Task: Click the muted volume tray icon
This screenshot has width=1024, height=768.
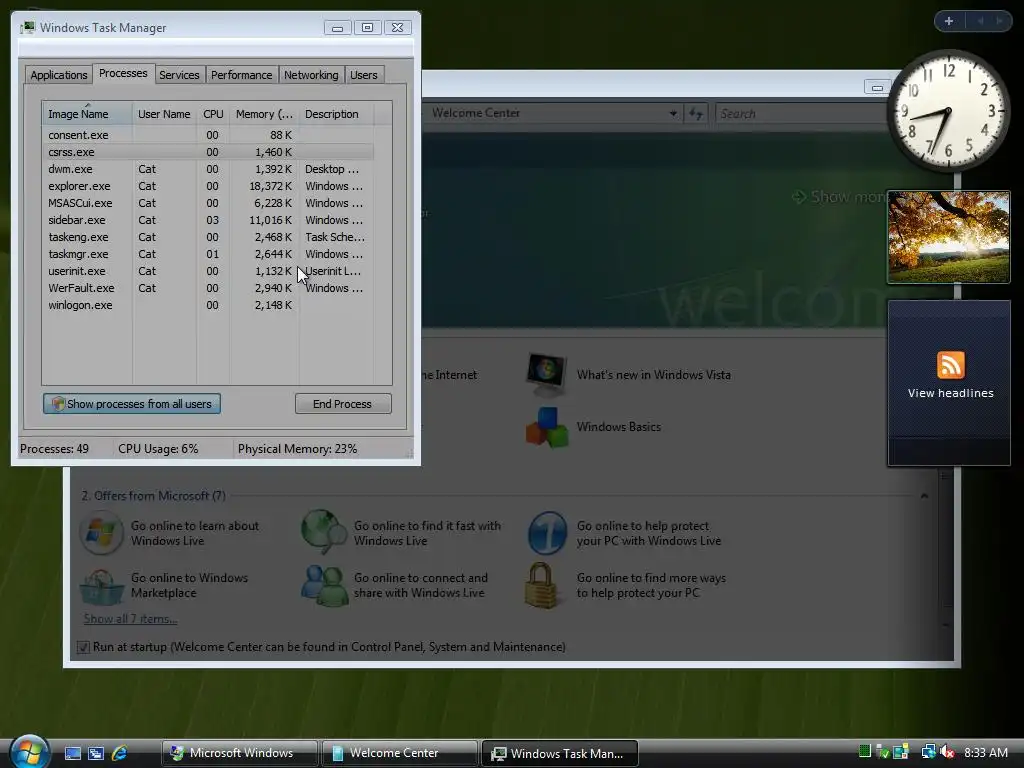Action: coord(948,752)
